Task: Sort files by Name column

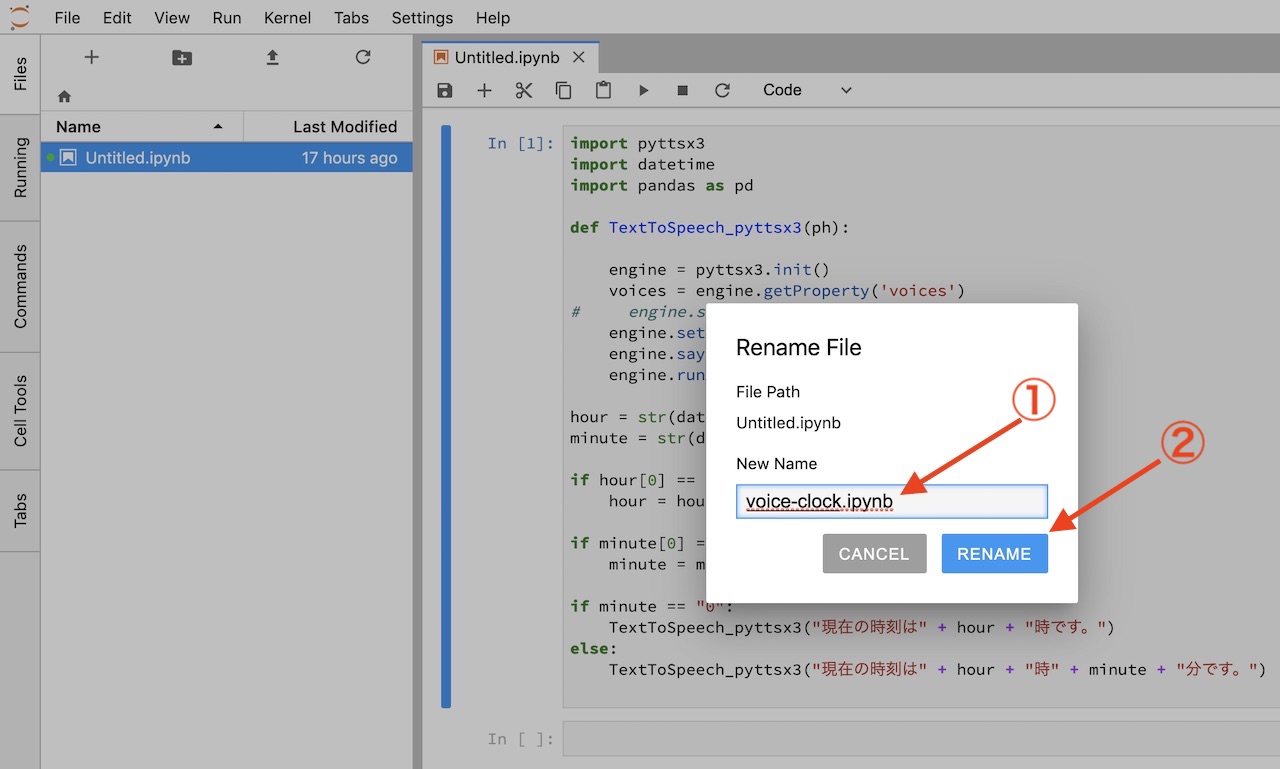Action: (142, 126)
